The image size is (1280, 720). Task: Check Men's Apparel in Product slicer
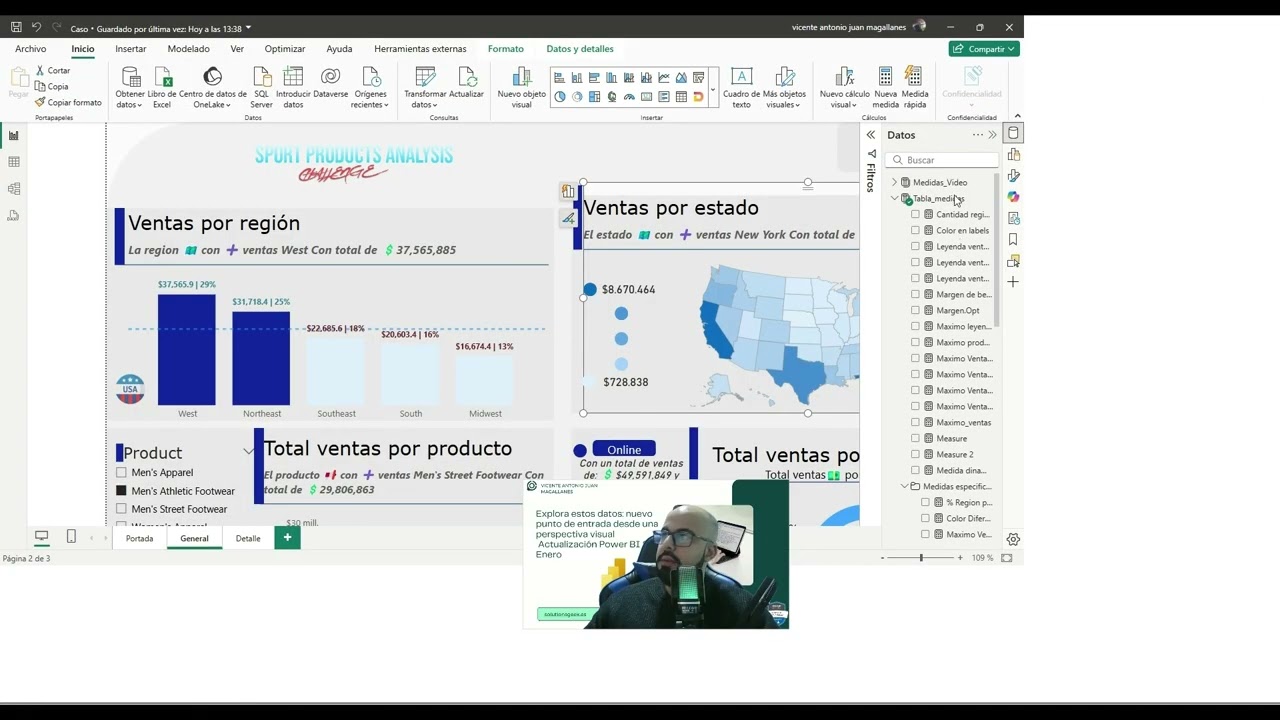coord(121,473)
